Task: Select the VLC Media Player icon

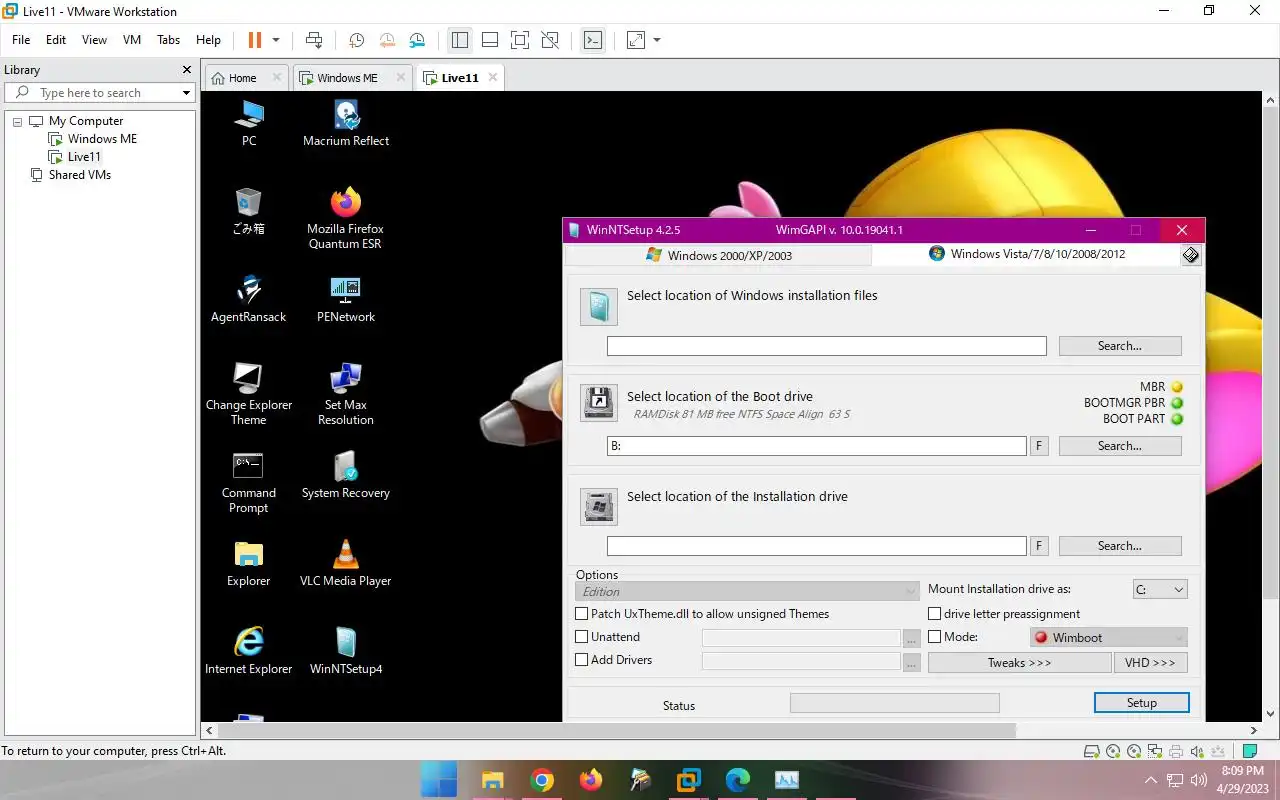Action: 345,563
